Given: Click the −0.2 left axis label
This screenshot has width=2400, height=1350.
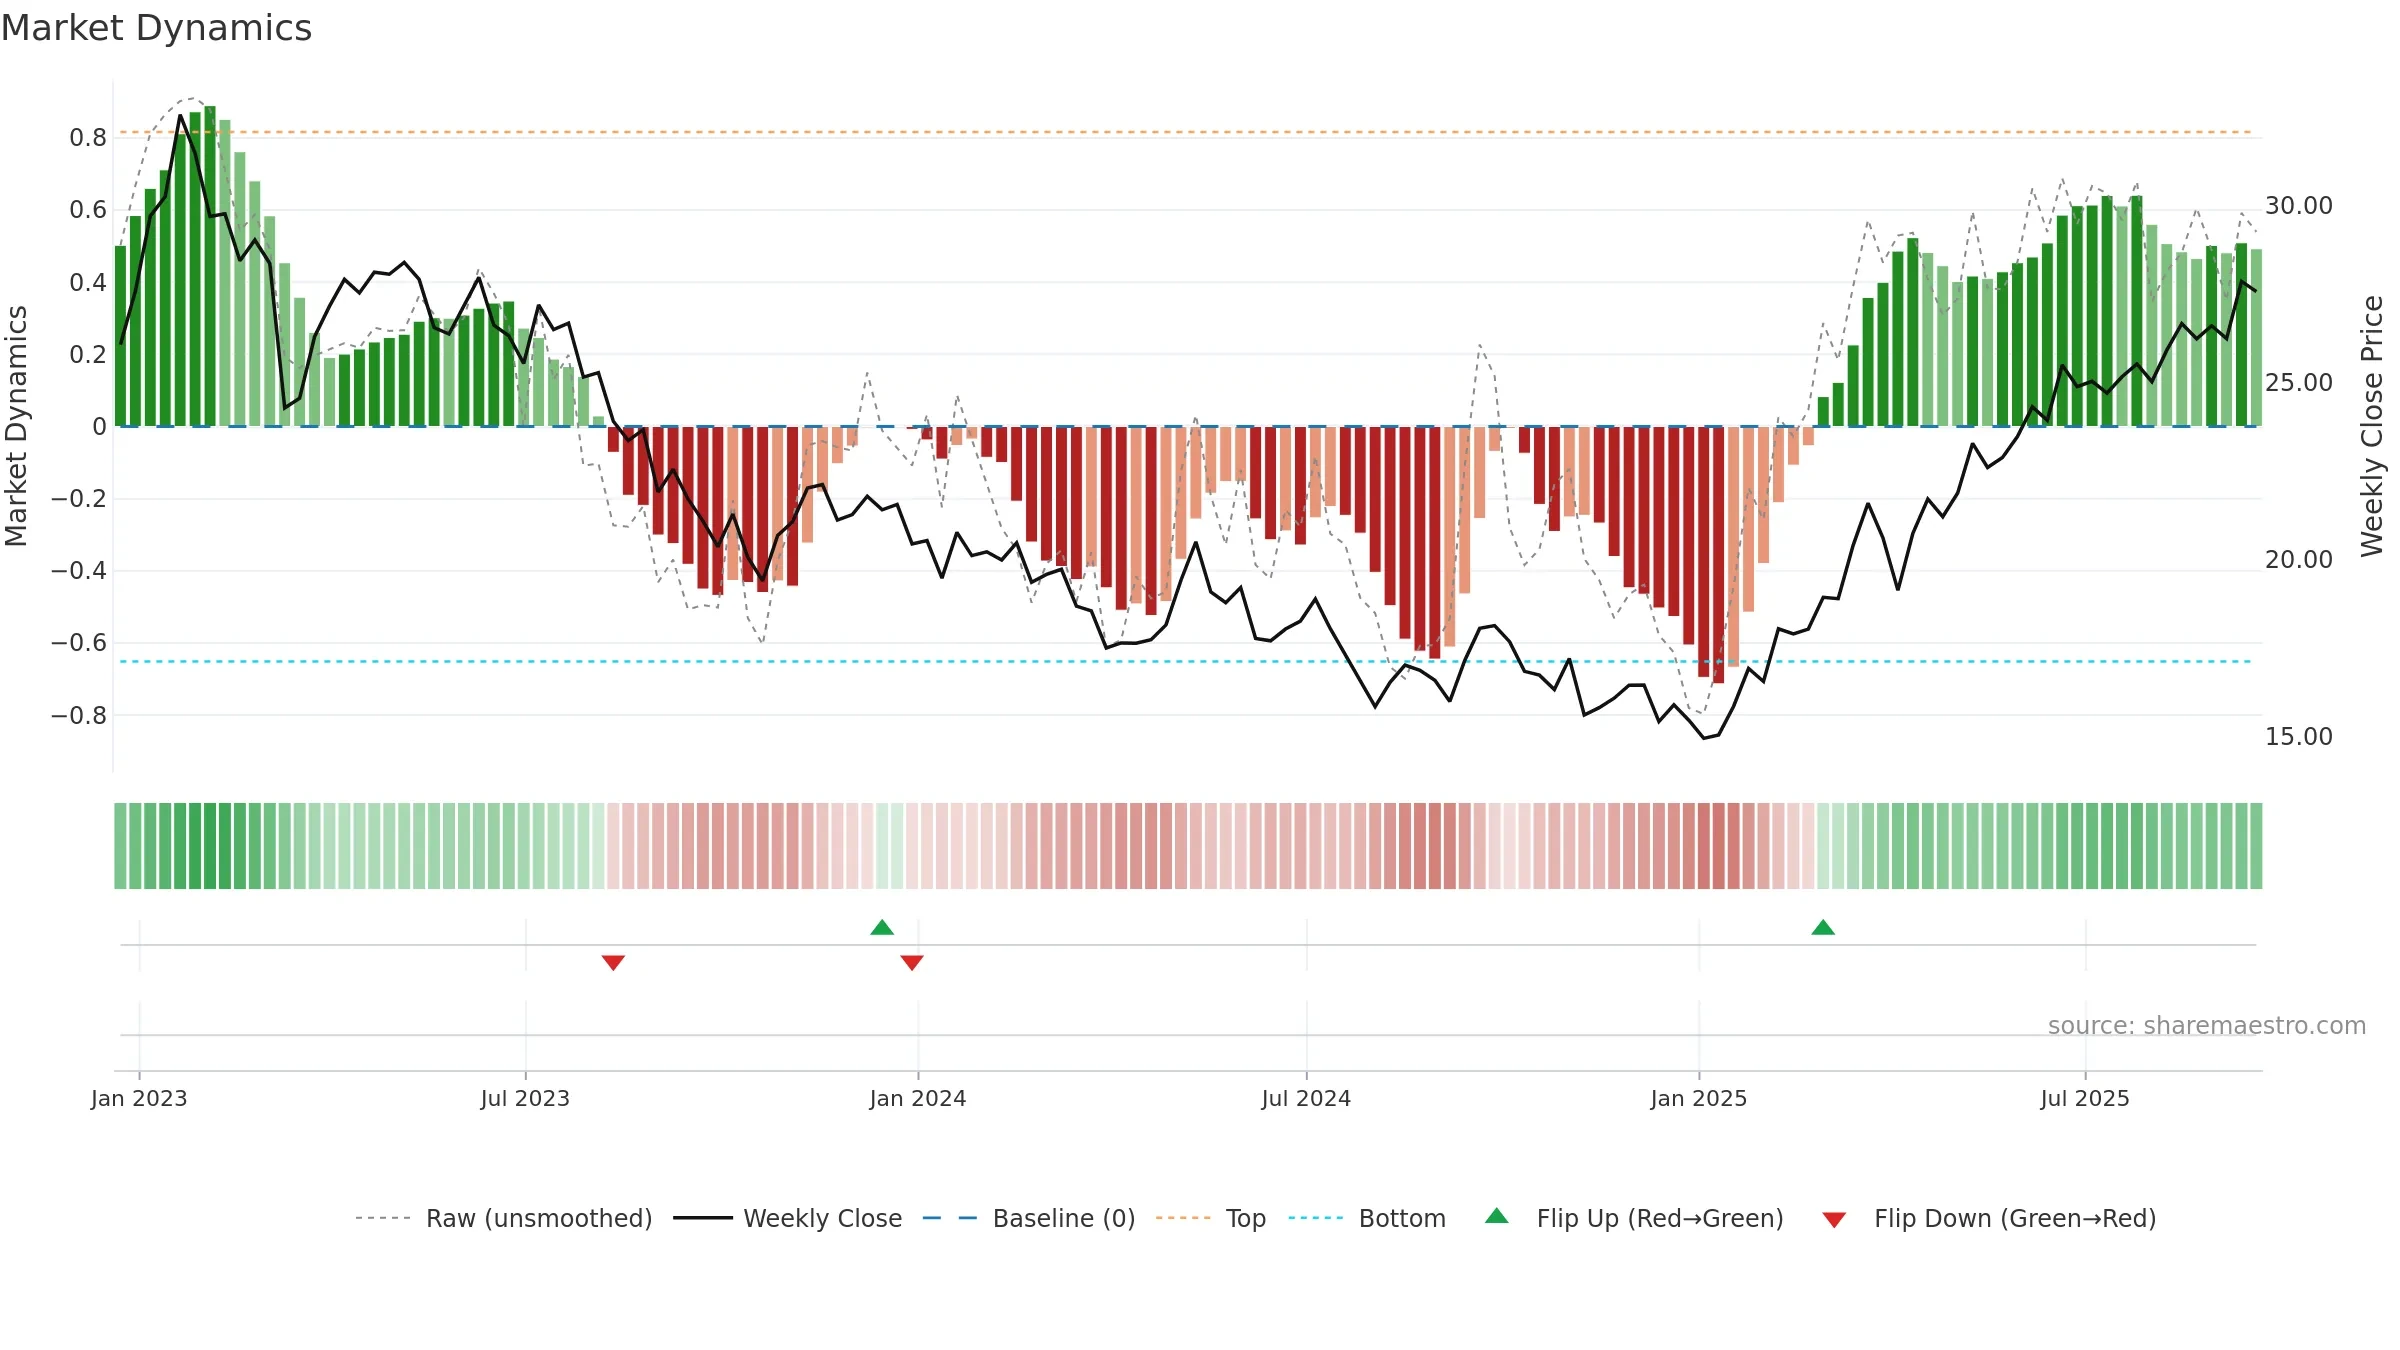Looking at the screenshot, I should [x=79, y=499].
